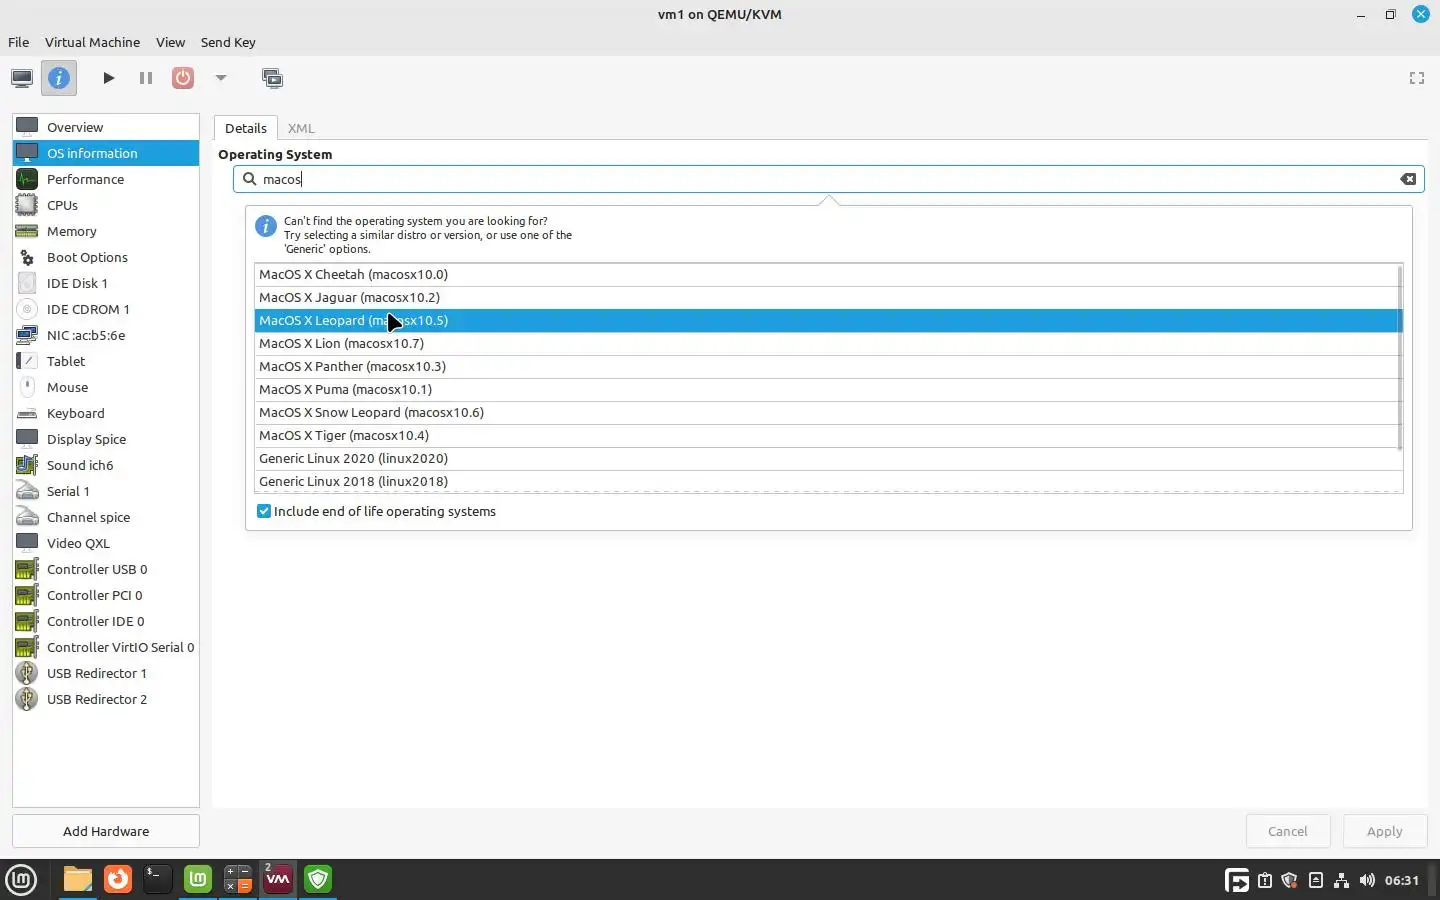Select Mouse input device
This screenshot has width=1440, height=900.
(106, 387)
